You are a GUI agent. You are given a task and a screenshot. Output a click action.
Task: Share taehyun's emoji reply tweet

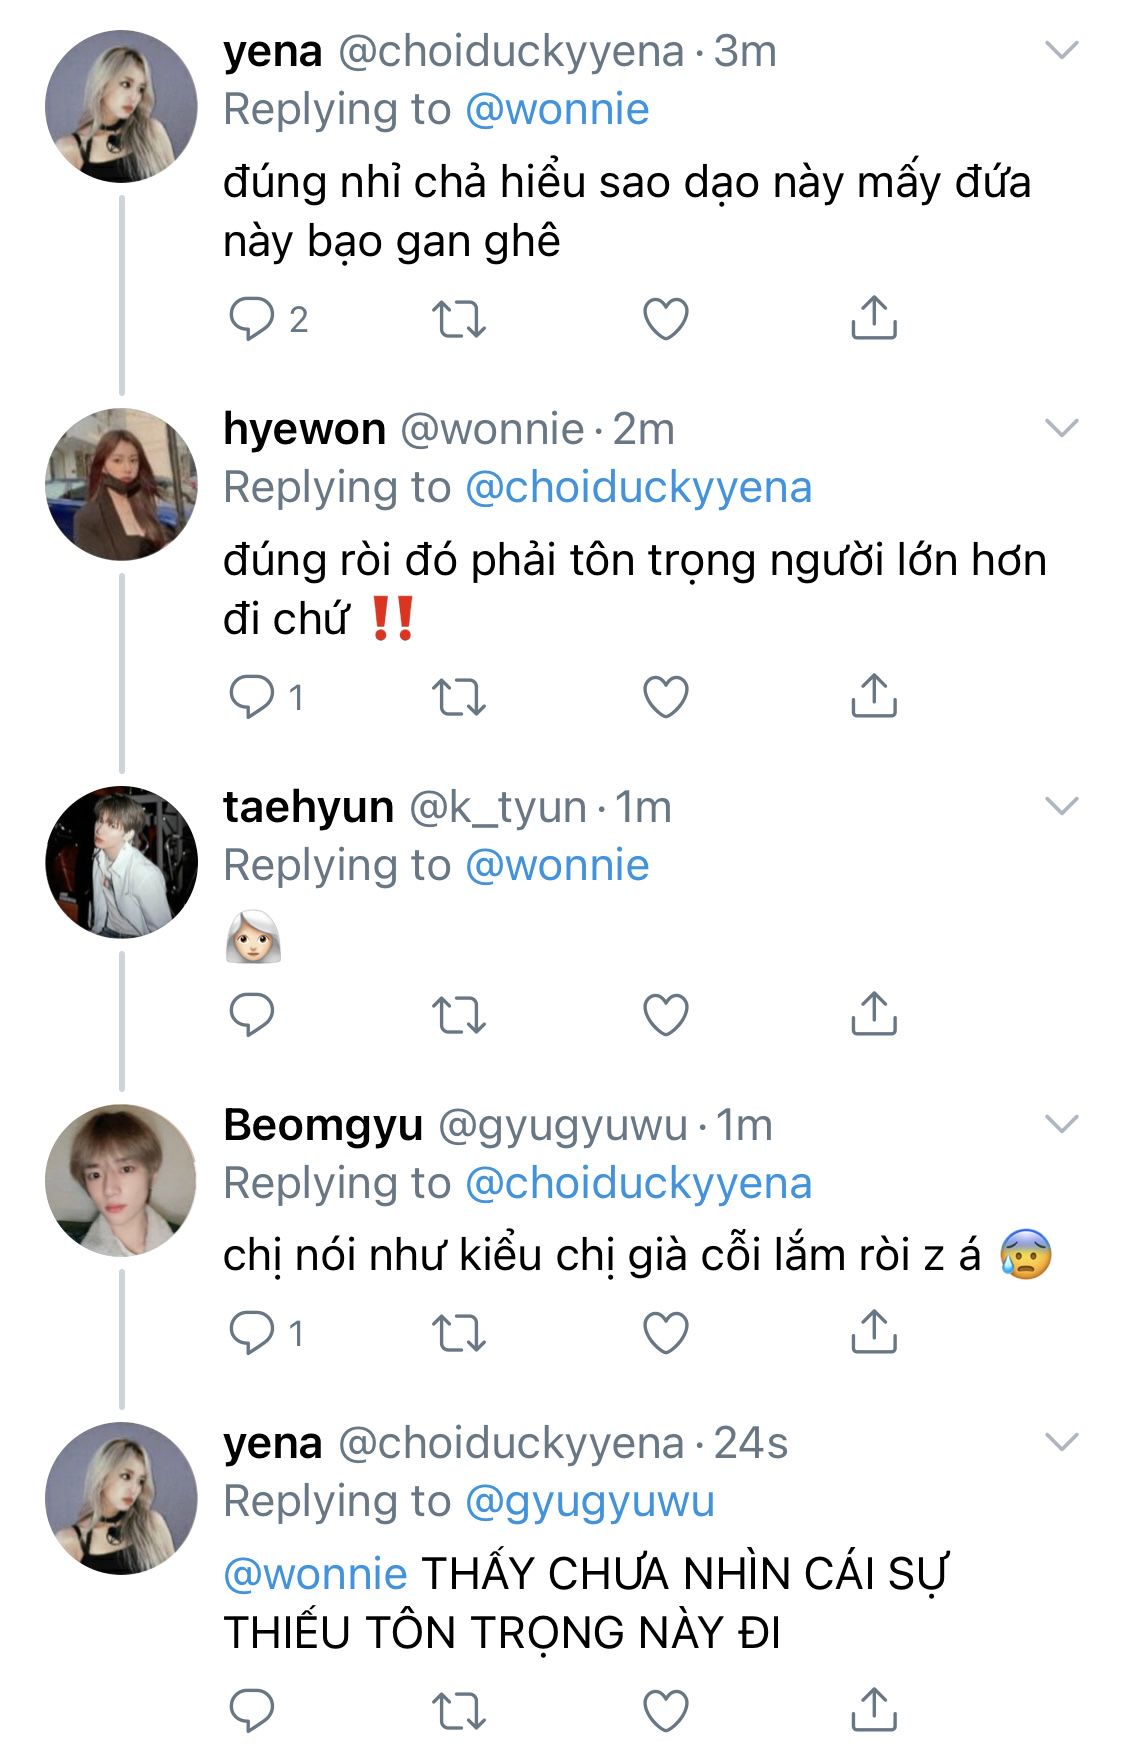click(x=873, y=1014)
